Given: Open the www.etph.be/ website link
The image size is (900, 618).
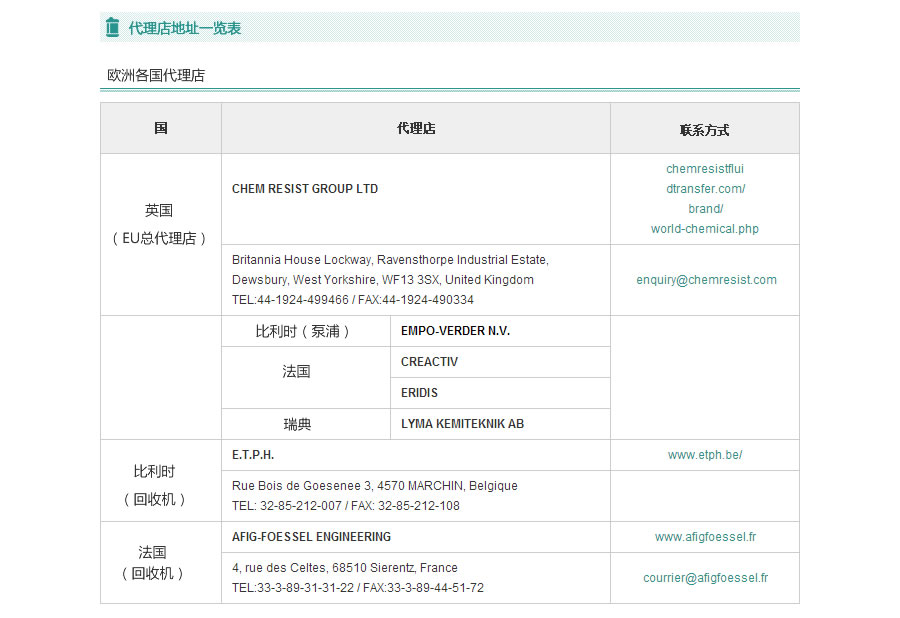Looking at the screenshot, I should (705, 454).
